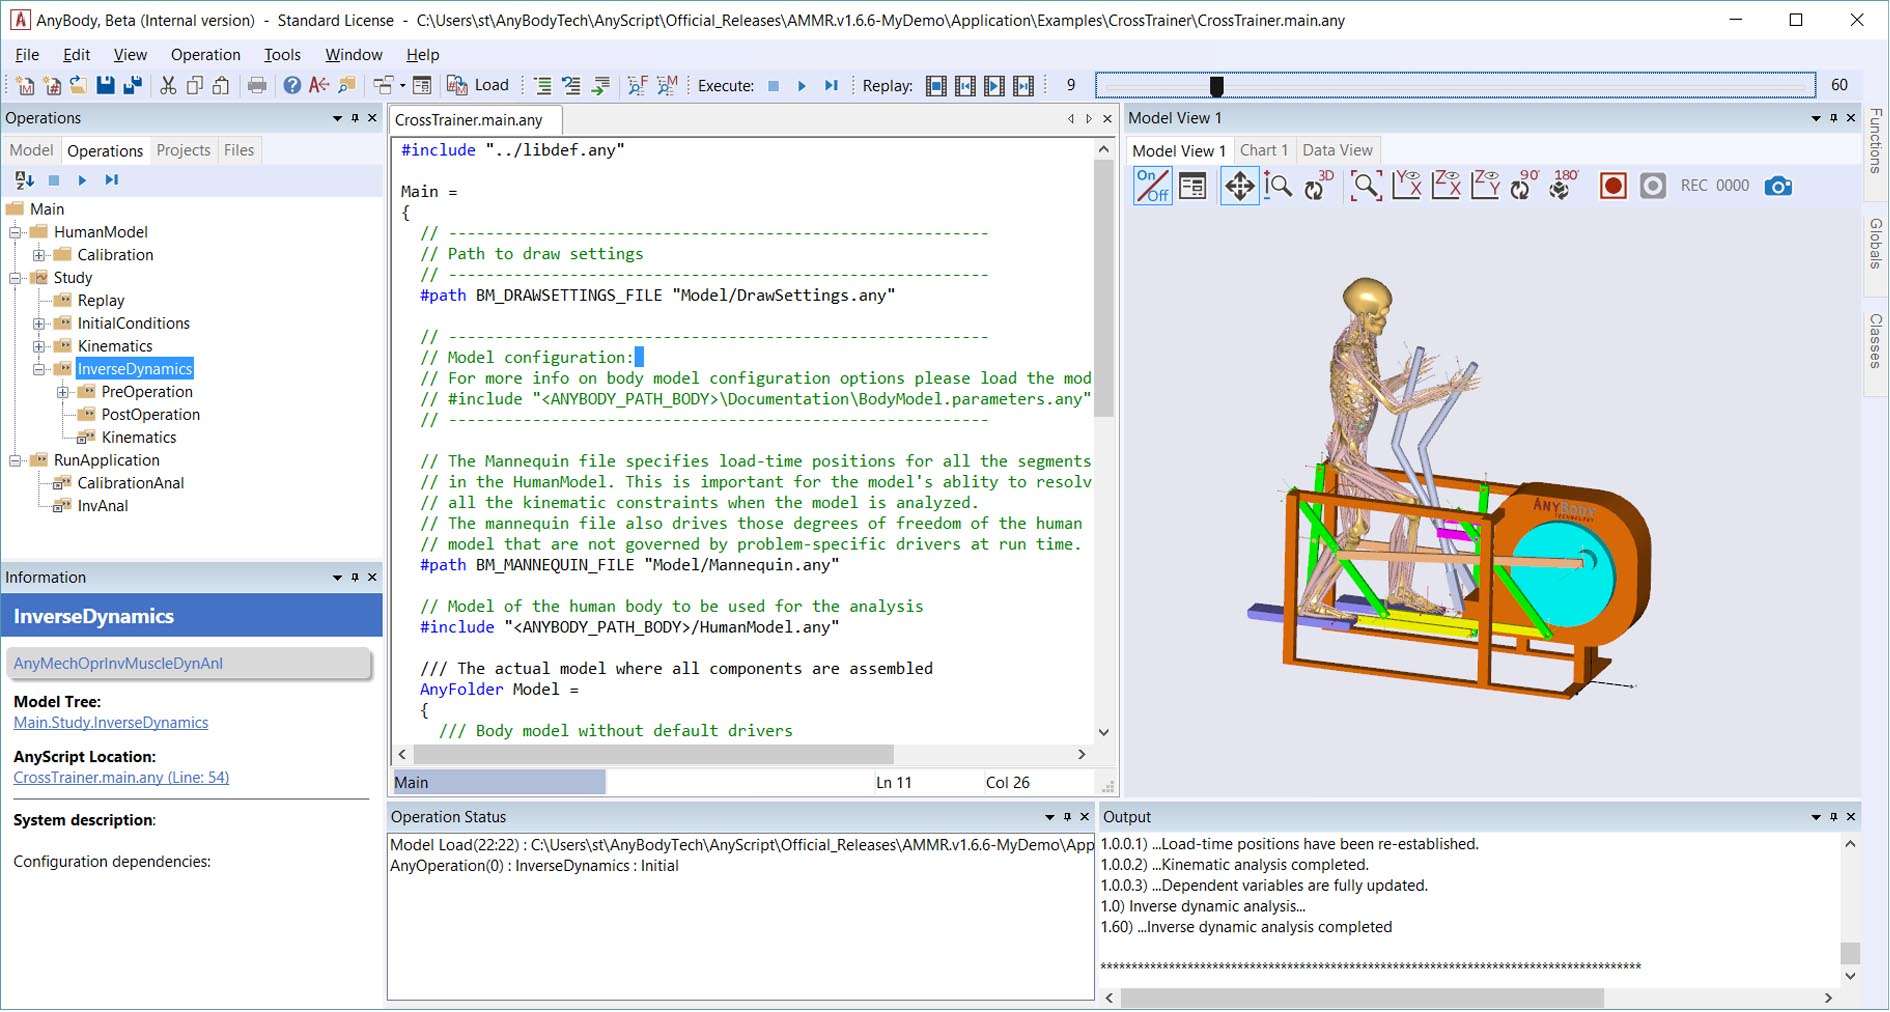Select the Pan tool in Model View
1890x1012 pixels.
pyautogui.click(x=1239, y=186)
